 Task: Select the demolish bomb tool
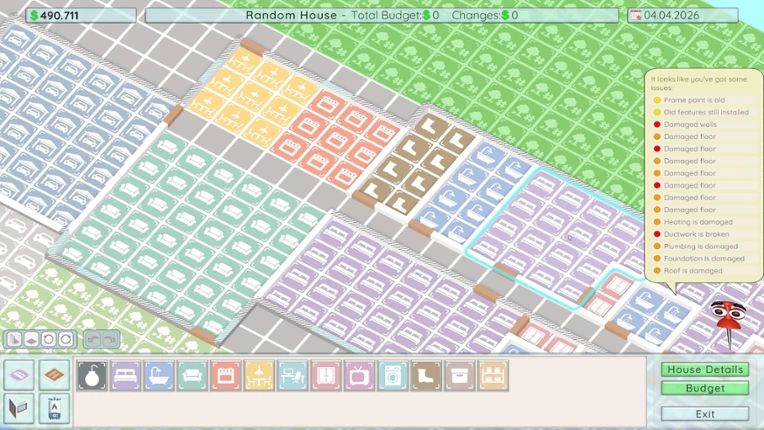click(x=92, y=375)
